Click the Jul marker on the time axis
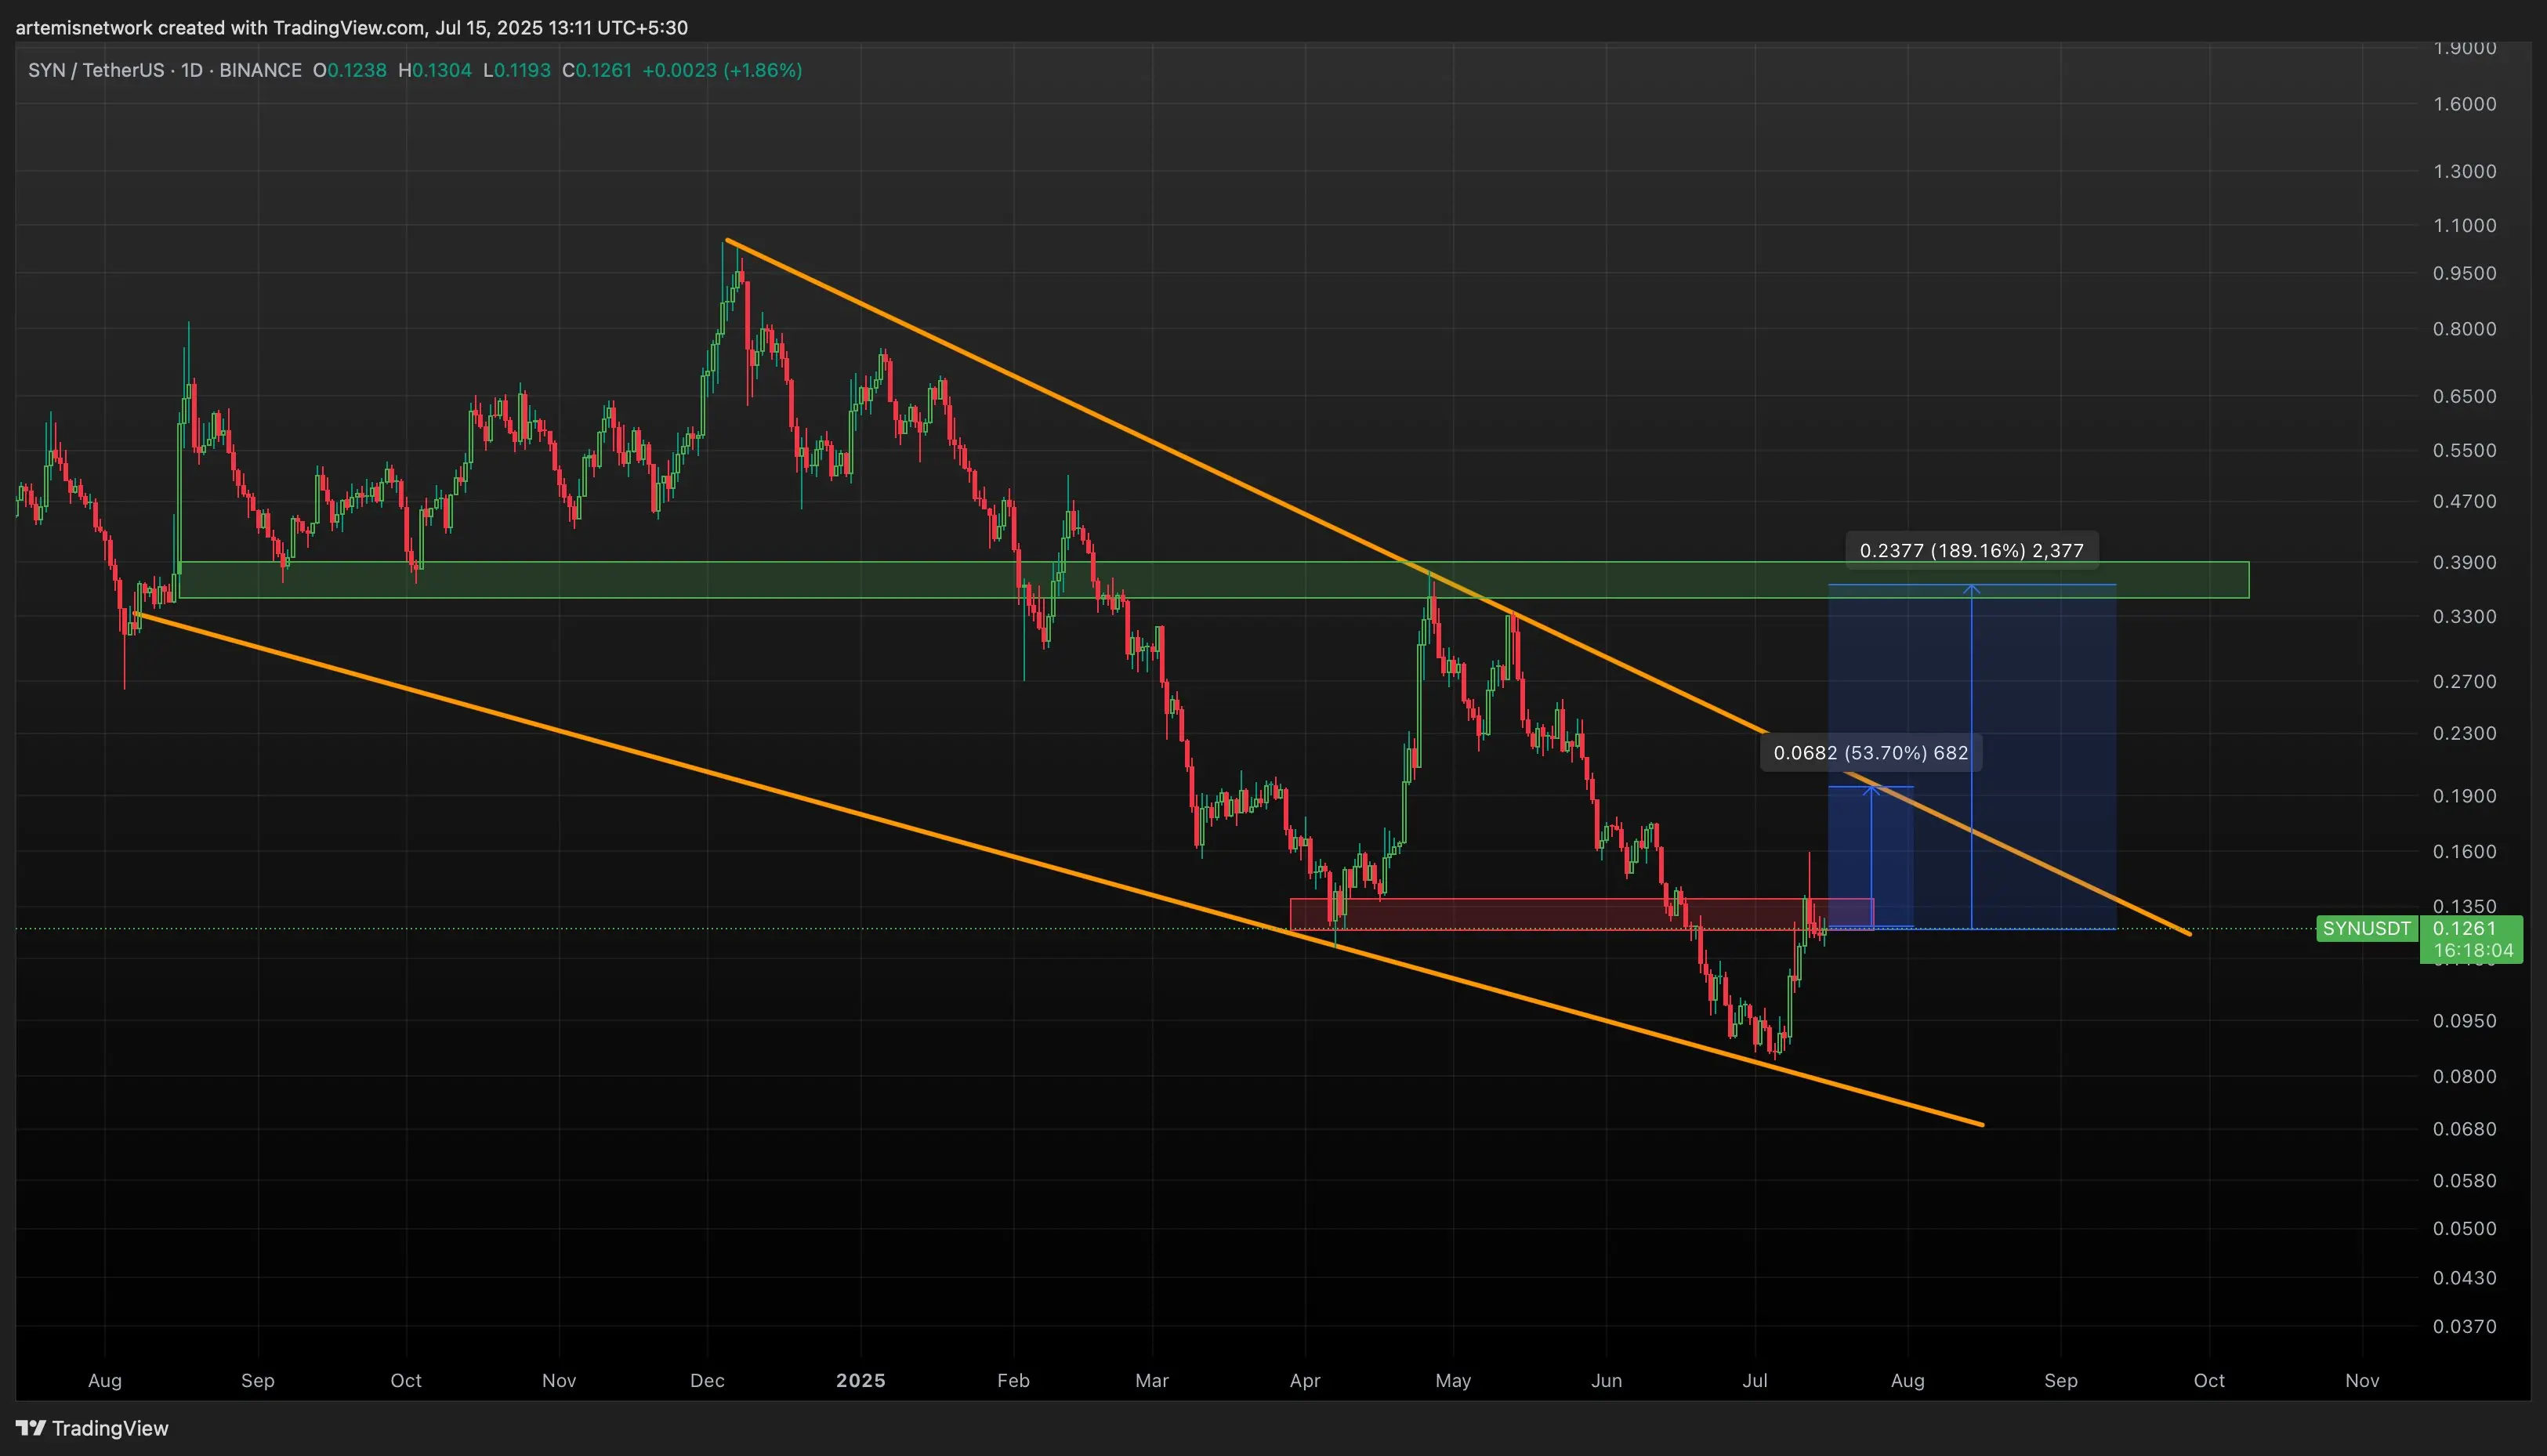The image size is (2547, 1456). click(x=1754, y=1380)
